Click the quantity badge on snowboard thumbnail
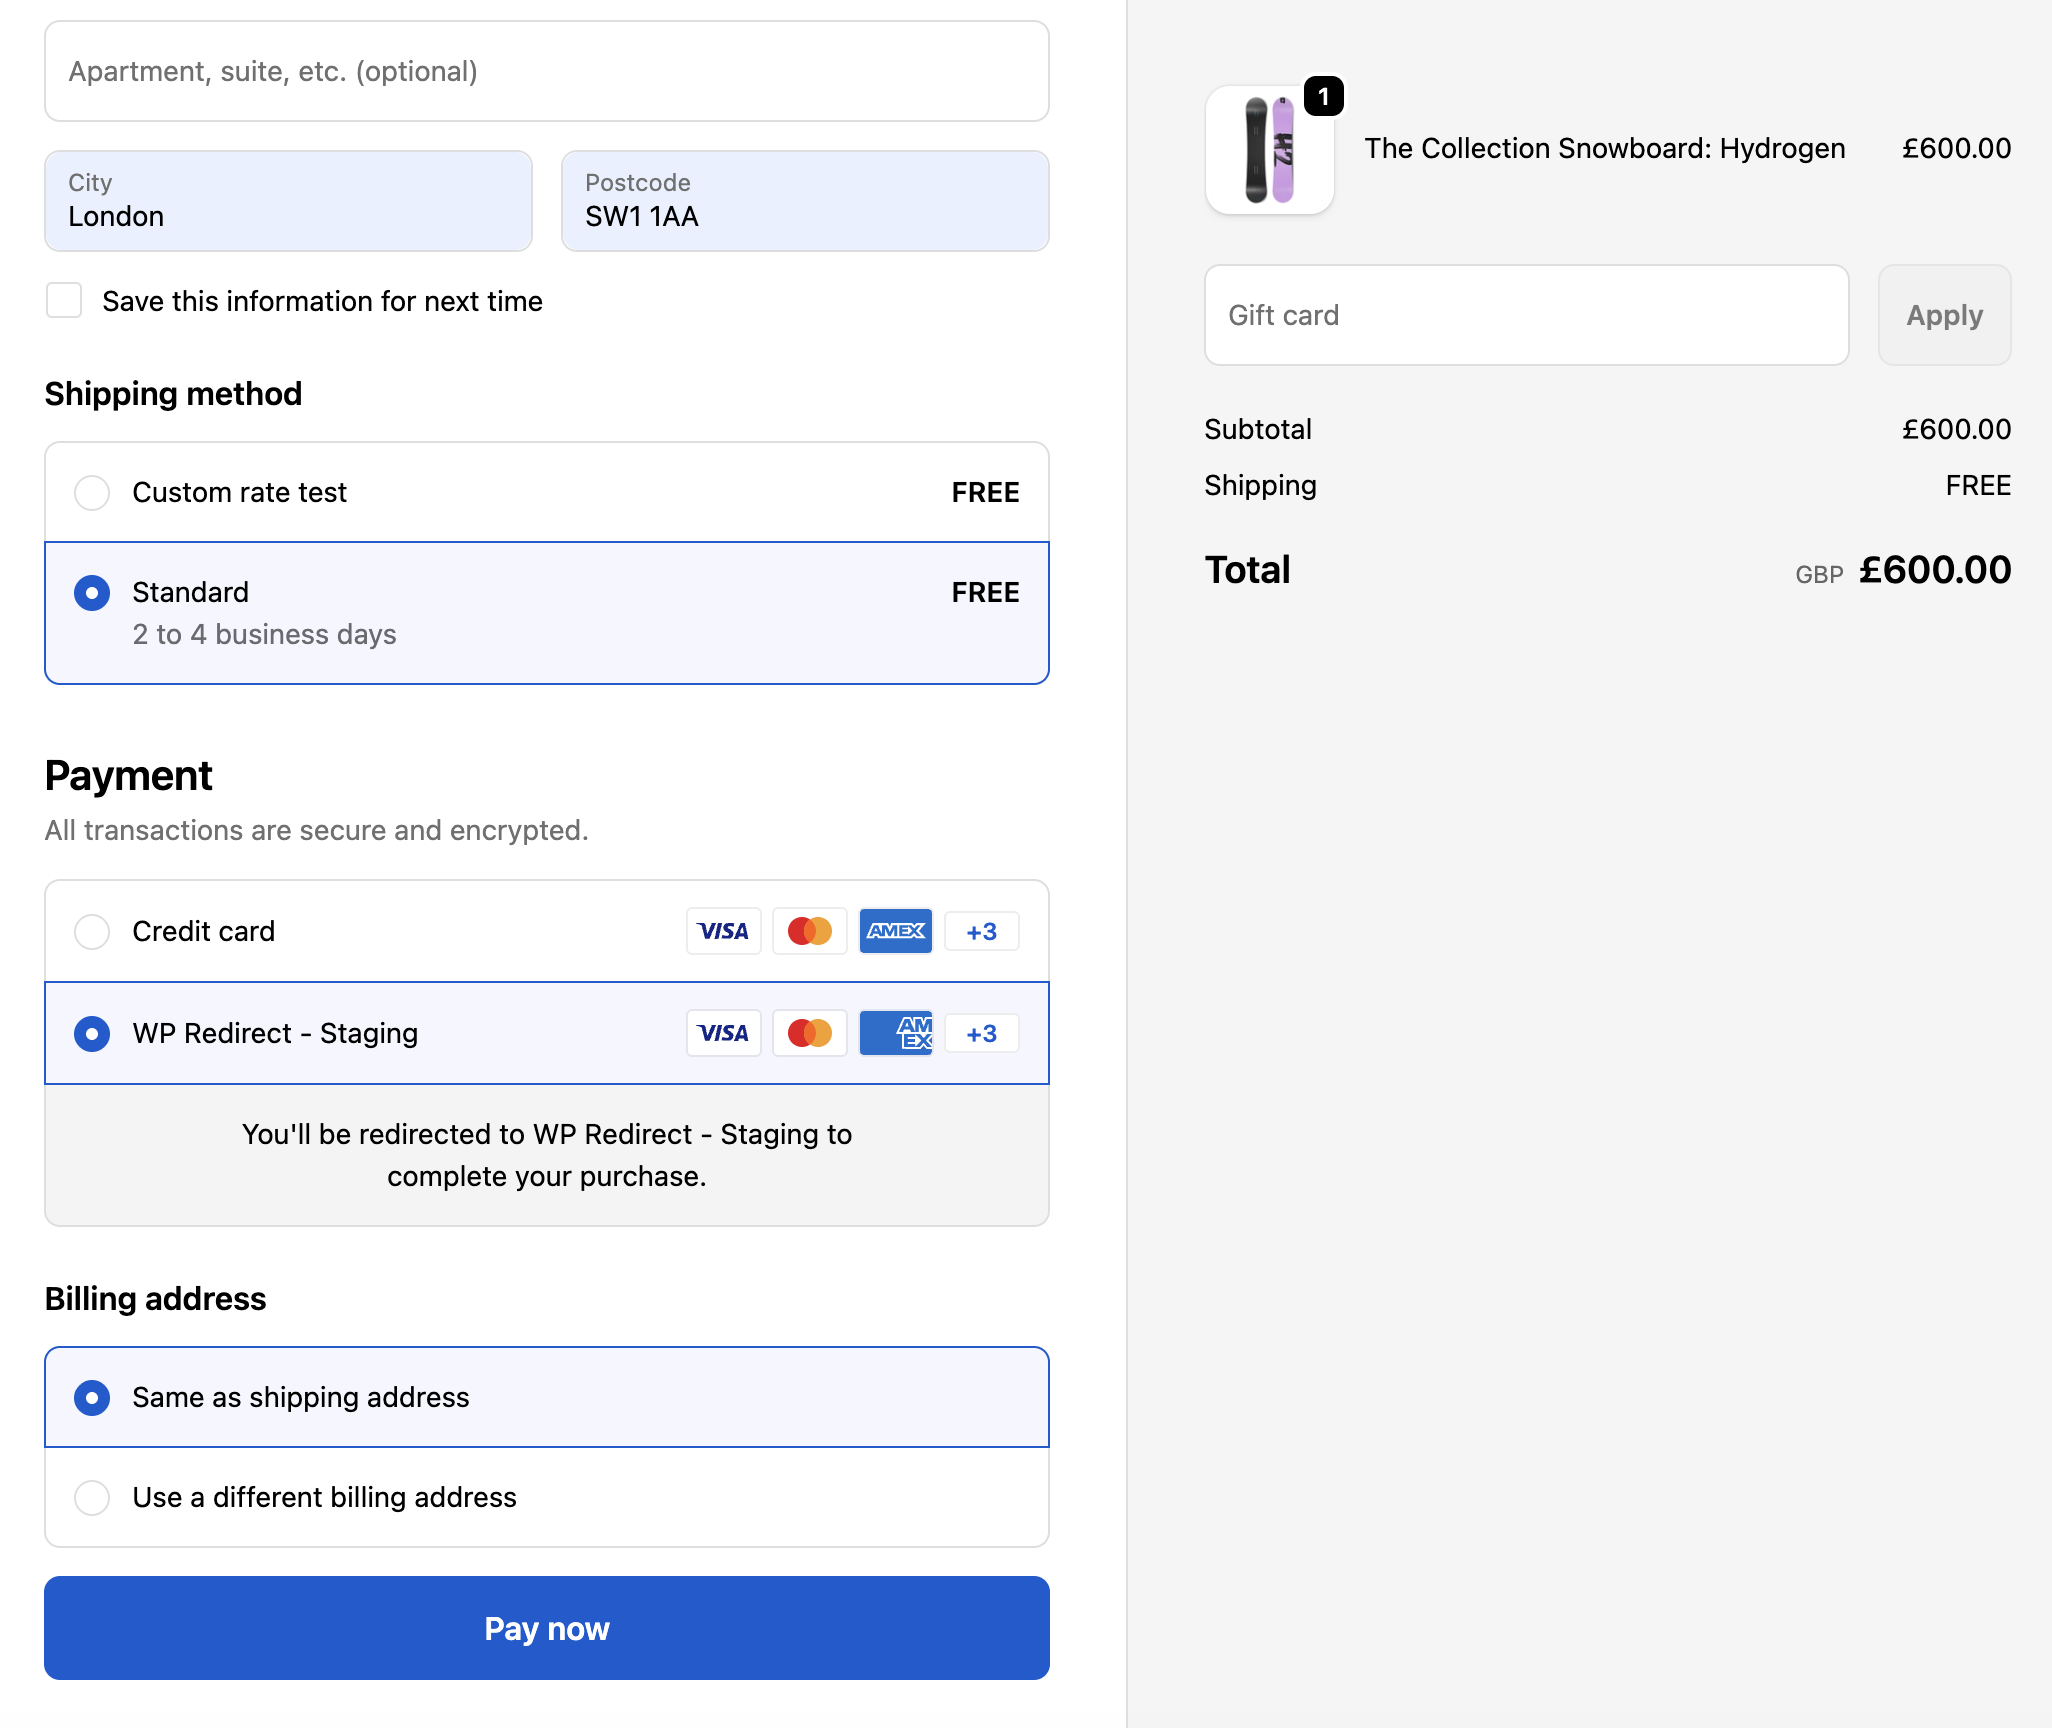The width and height of the screenshot is (2052, 1728). click(x=1323, y=97)
